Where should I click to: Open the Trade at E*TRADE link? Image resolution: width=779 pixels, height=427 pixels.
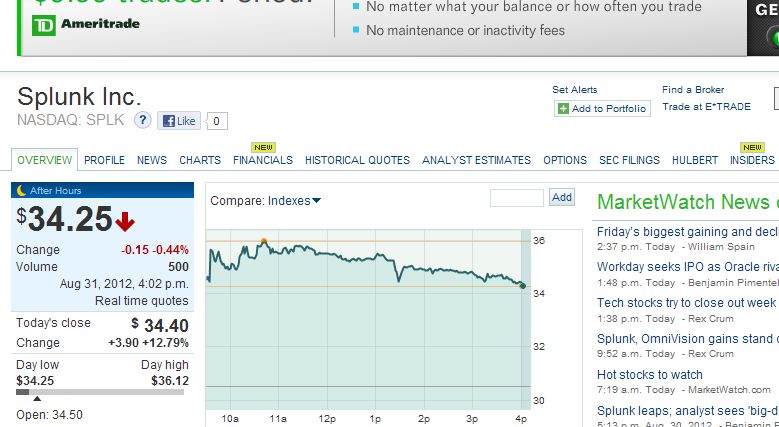(706, 107)
